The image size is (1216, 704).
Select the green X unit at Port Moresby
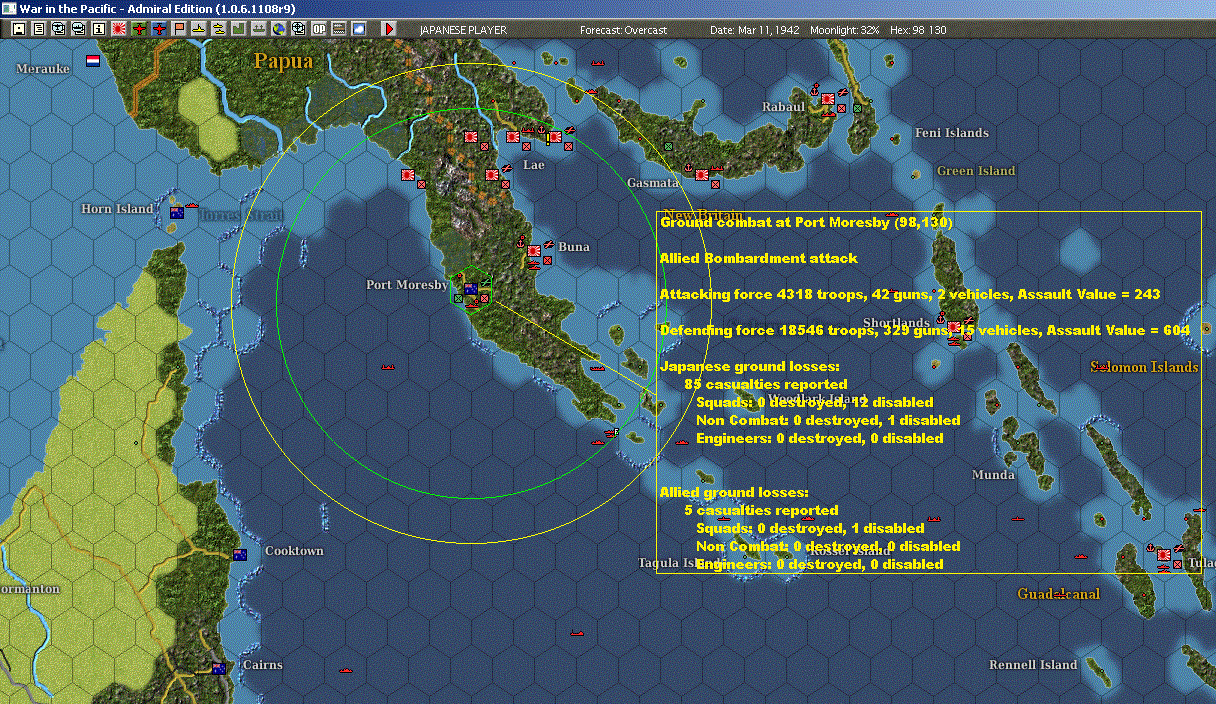tap(458, 298)
